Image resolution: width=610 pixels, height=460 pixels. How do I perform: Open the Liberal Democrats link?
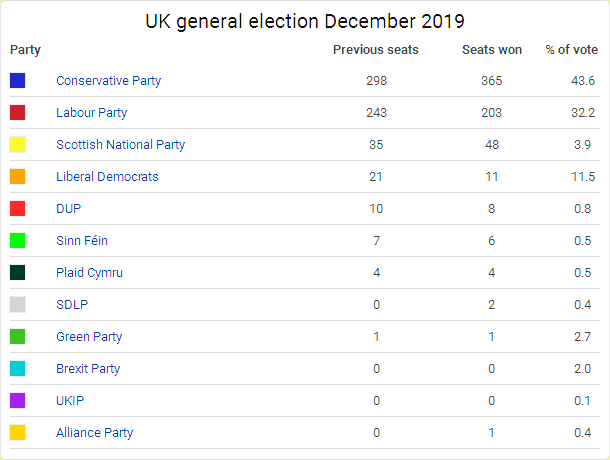pos(107,176)
